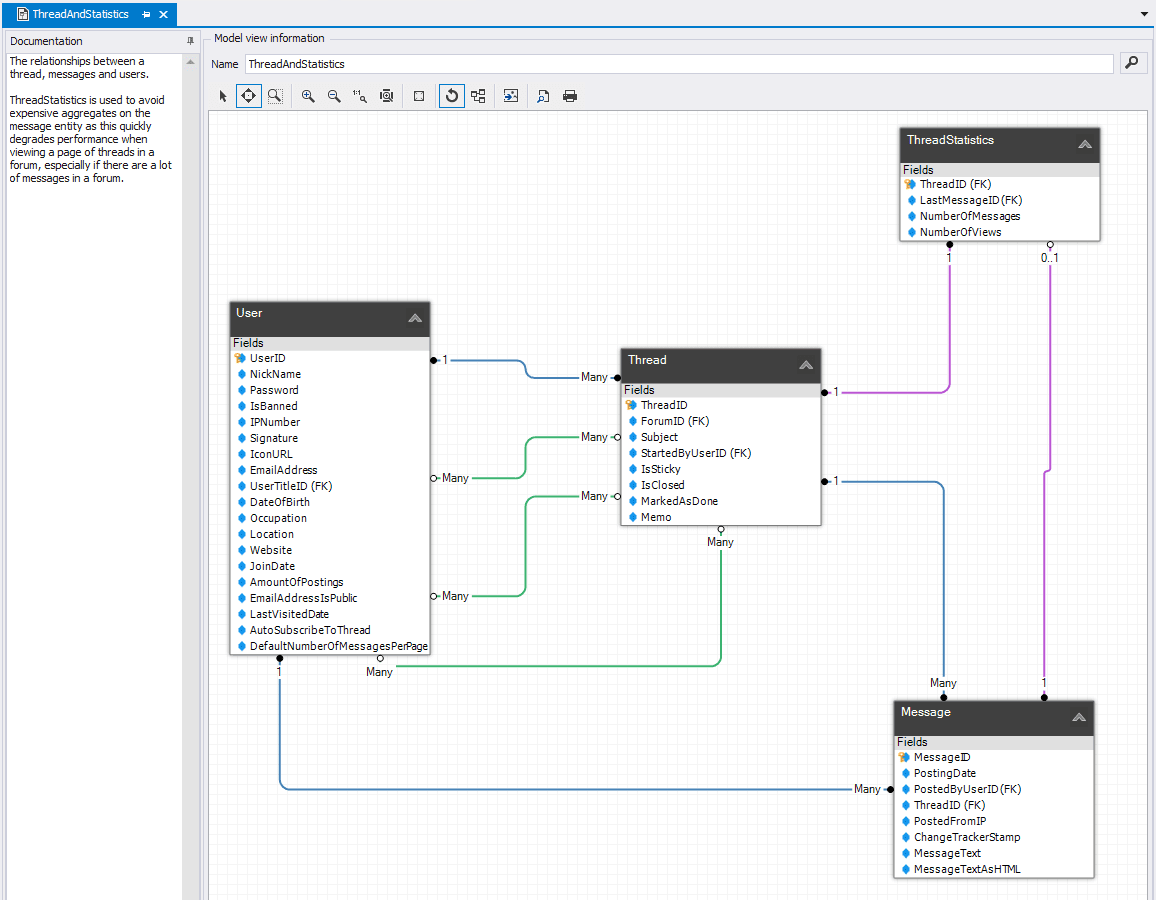
Task: Toggle the auto-refresh layout button
Action: (452, 96)
